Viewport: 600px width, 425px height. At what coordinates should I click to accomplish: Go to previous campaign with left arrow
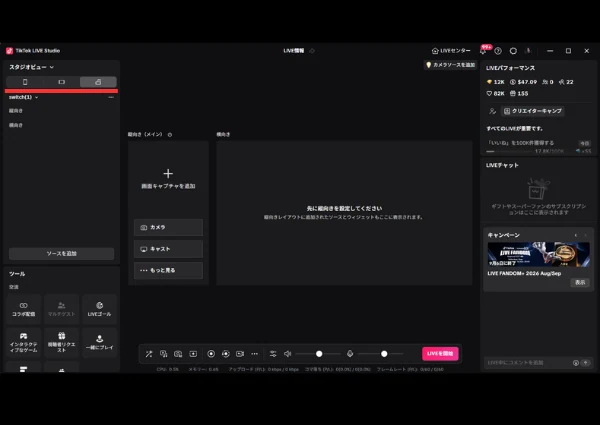click(x=576, y=235)
